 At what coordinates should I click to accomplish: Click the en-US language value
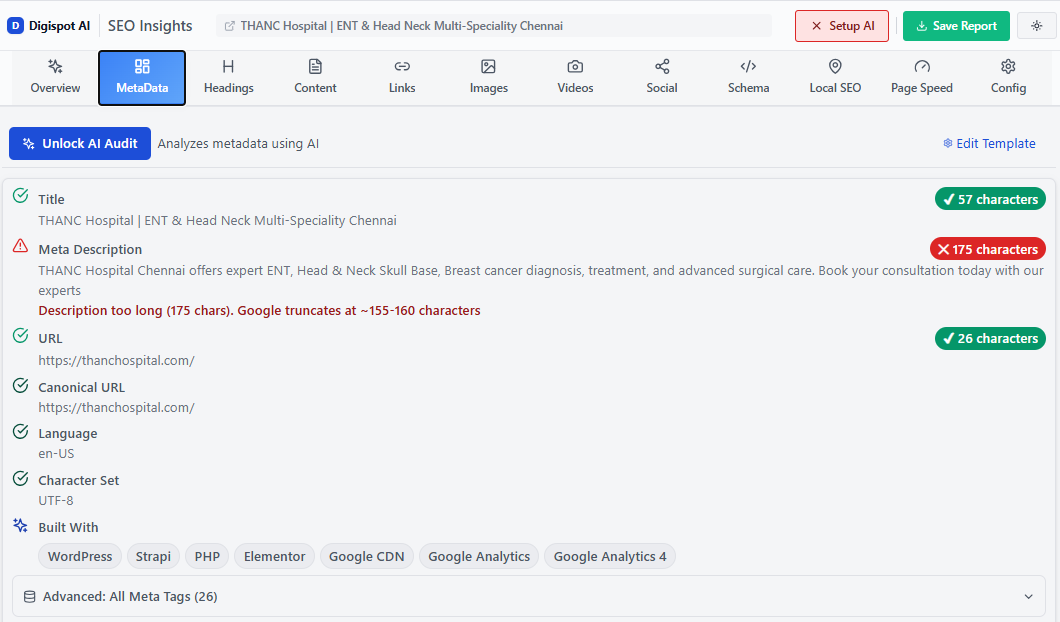coord(56,454)
